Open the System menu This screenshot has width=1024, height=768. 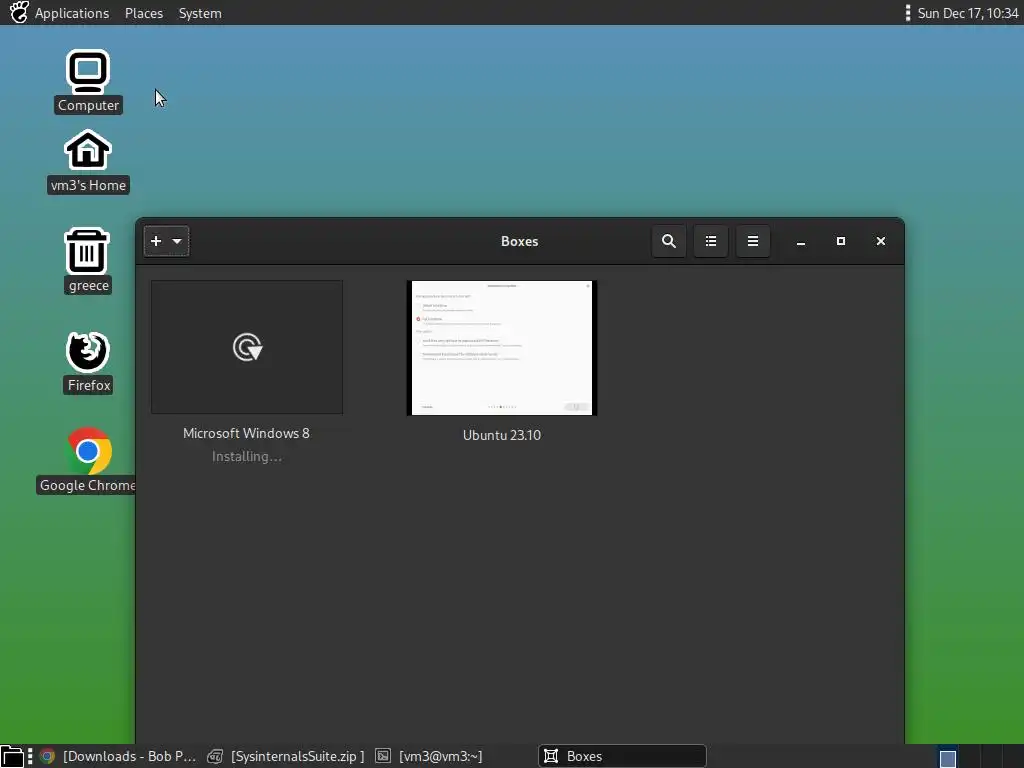point(200,13)
